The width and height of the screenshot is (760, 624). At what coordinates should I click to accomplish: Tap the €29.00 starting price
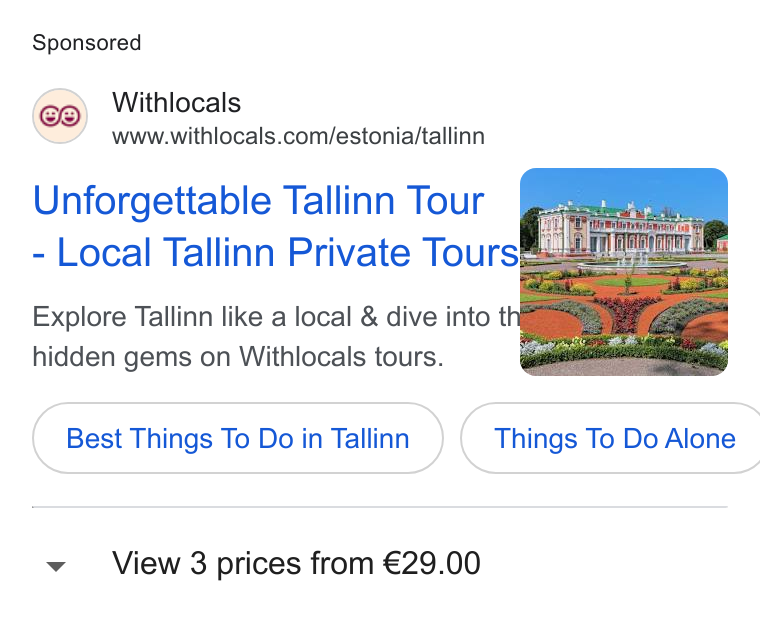431,563
